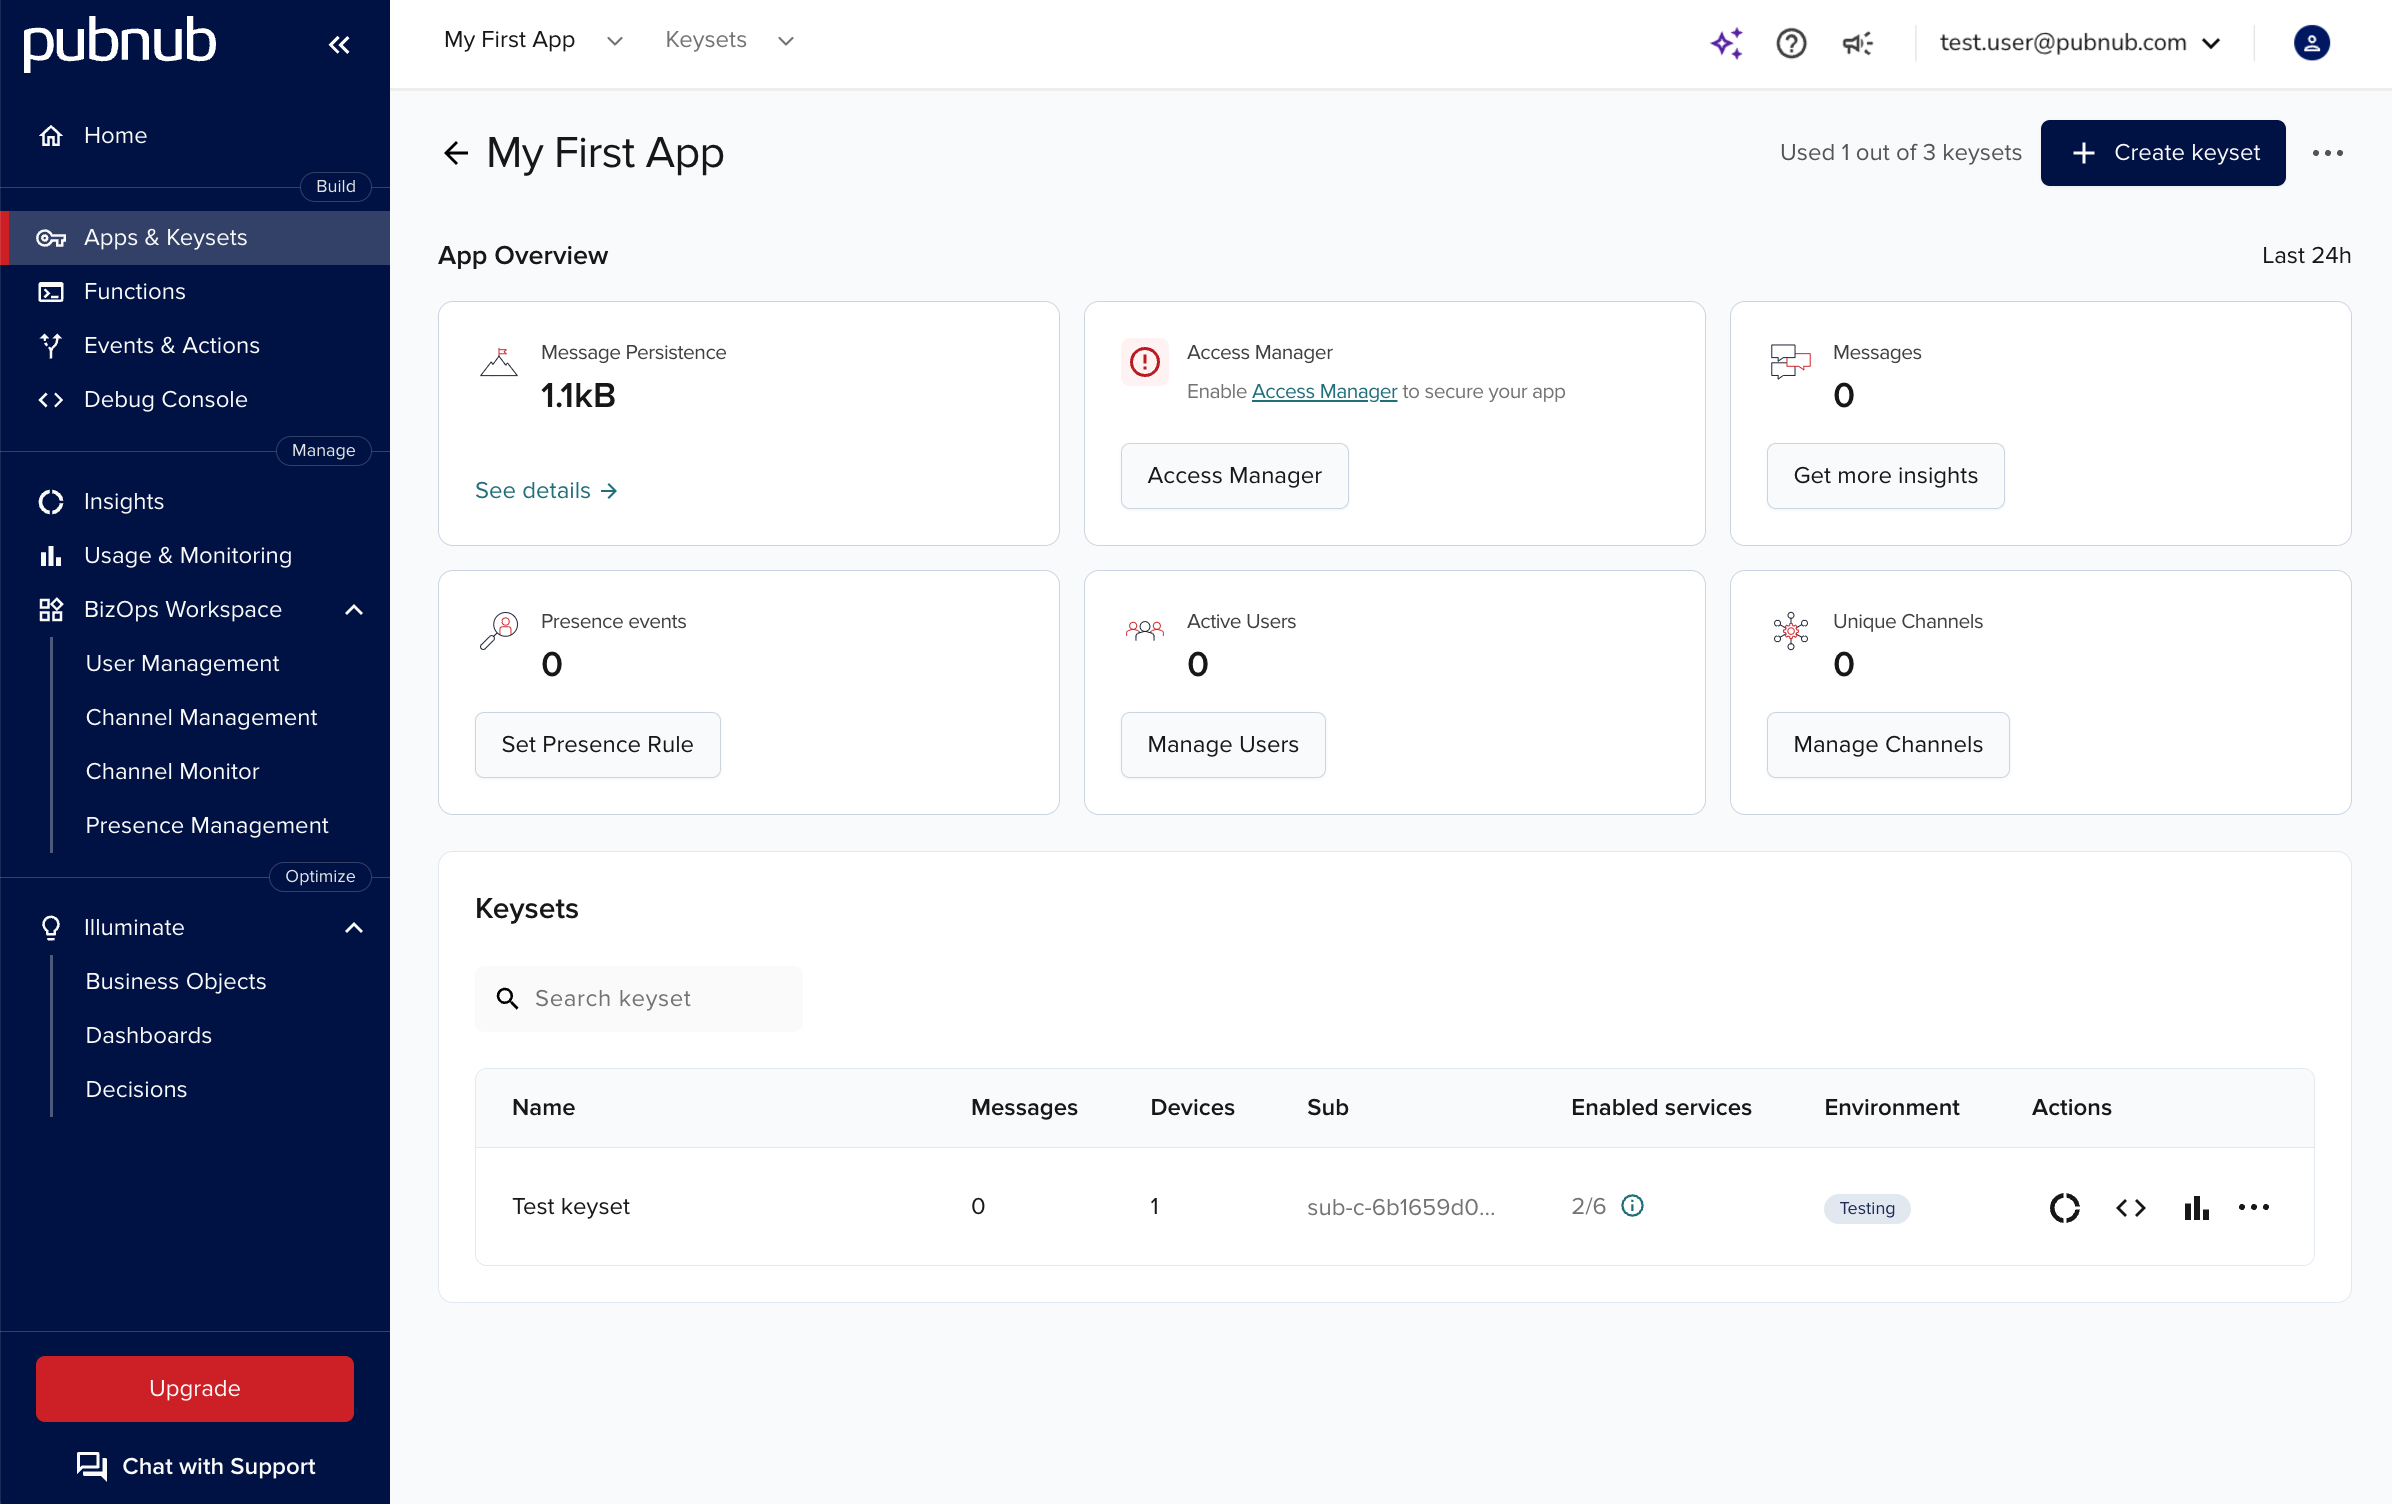2392x1504 pixels.
Task: Click the AI sparkle icon in header
Action: (1726, 43)
